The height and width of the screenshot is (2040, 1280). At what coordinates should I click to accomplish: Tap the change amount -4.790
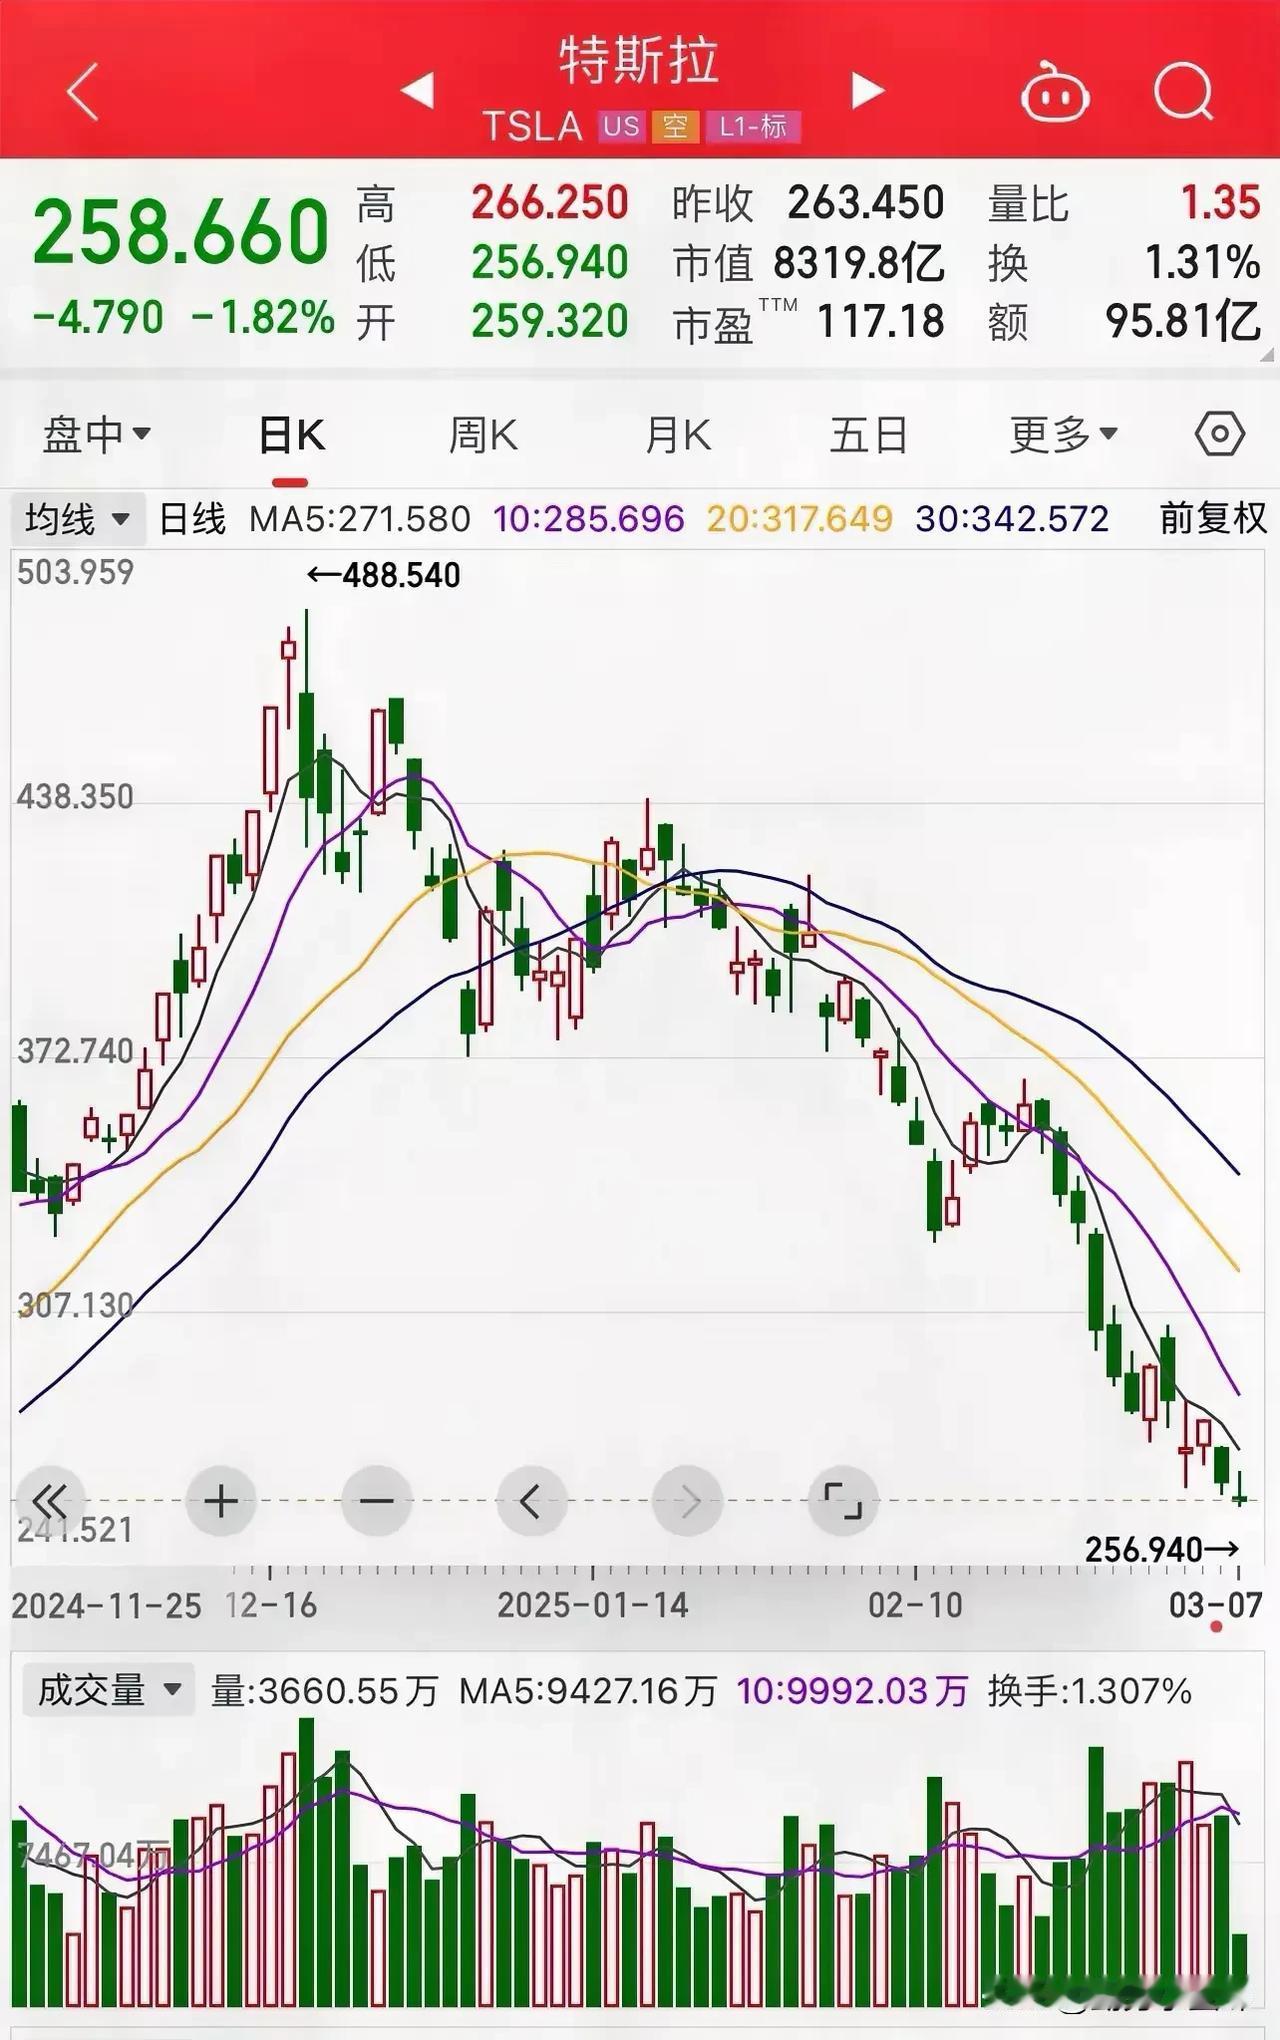pyautogui.click(x=98, y=318)
